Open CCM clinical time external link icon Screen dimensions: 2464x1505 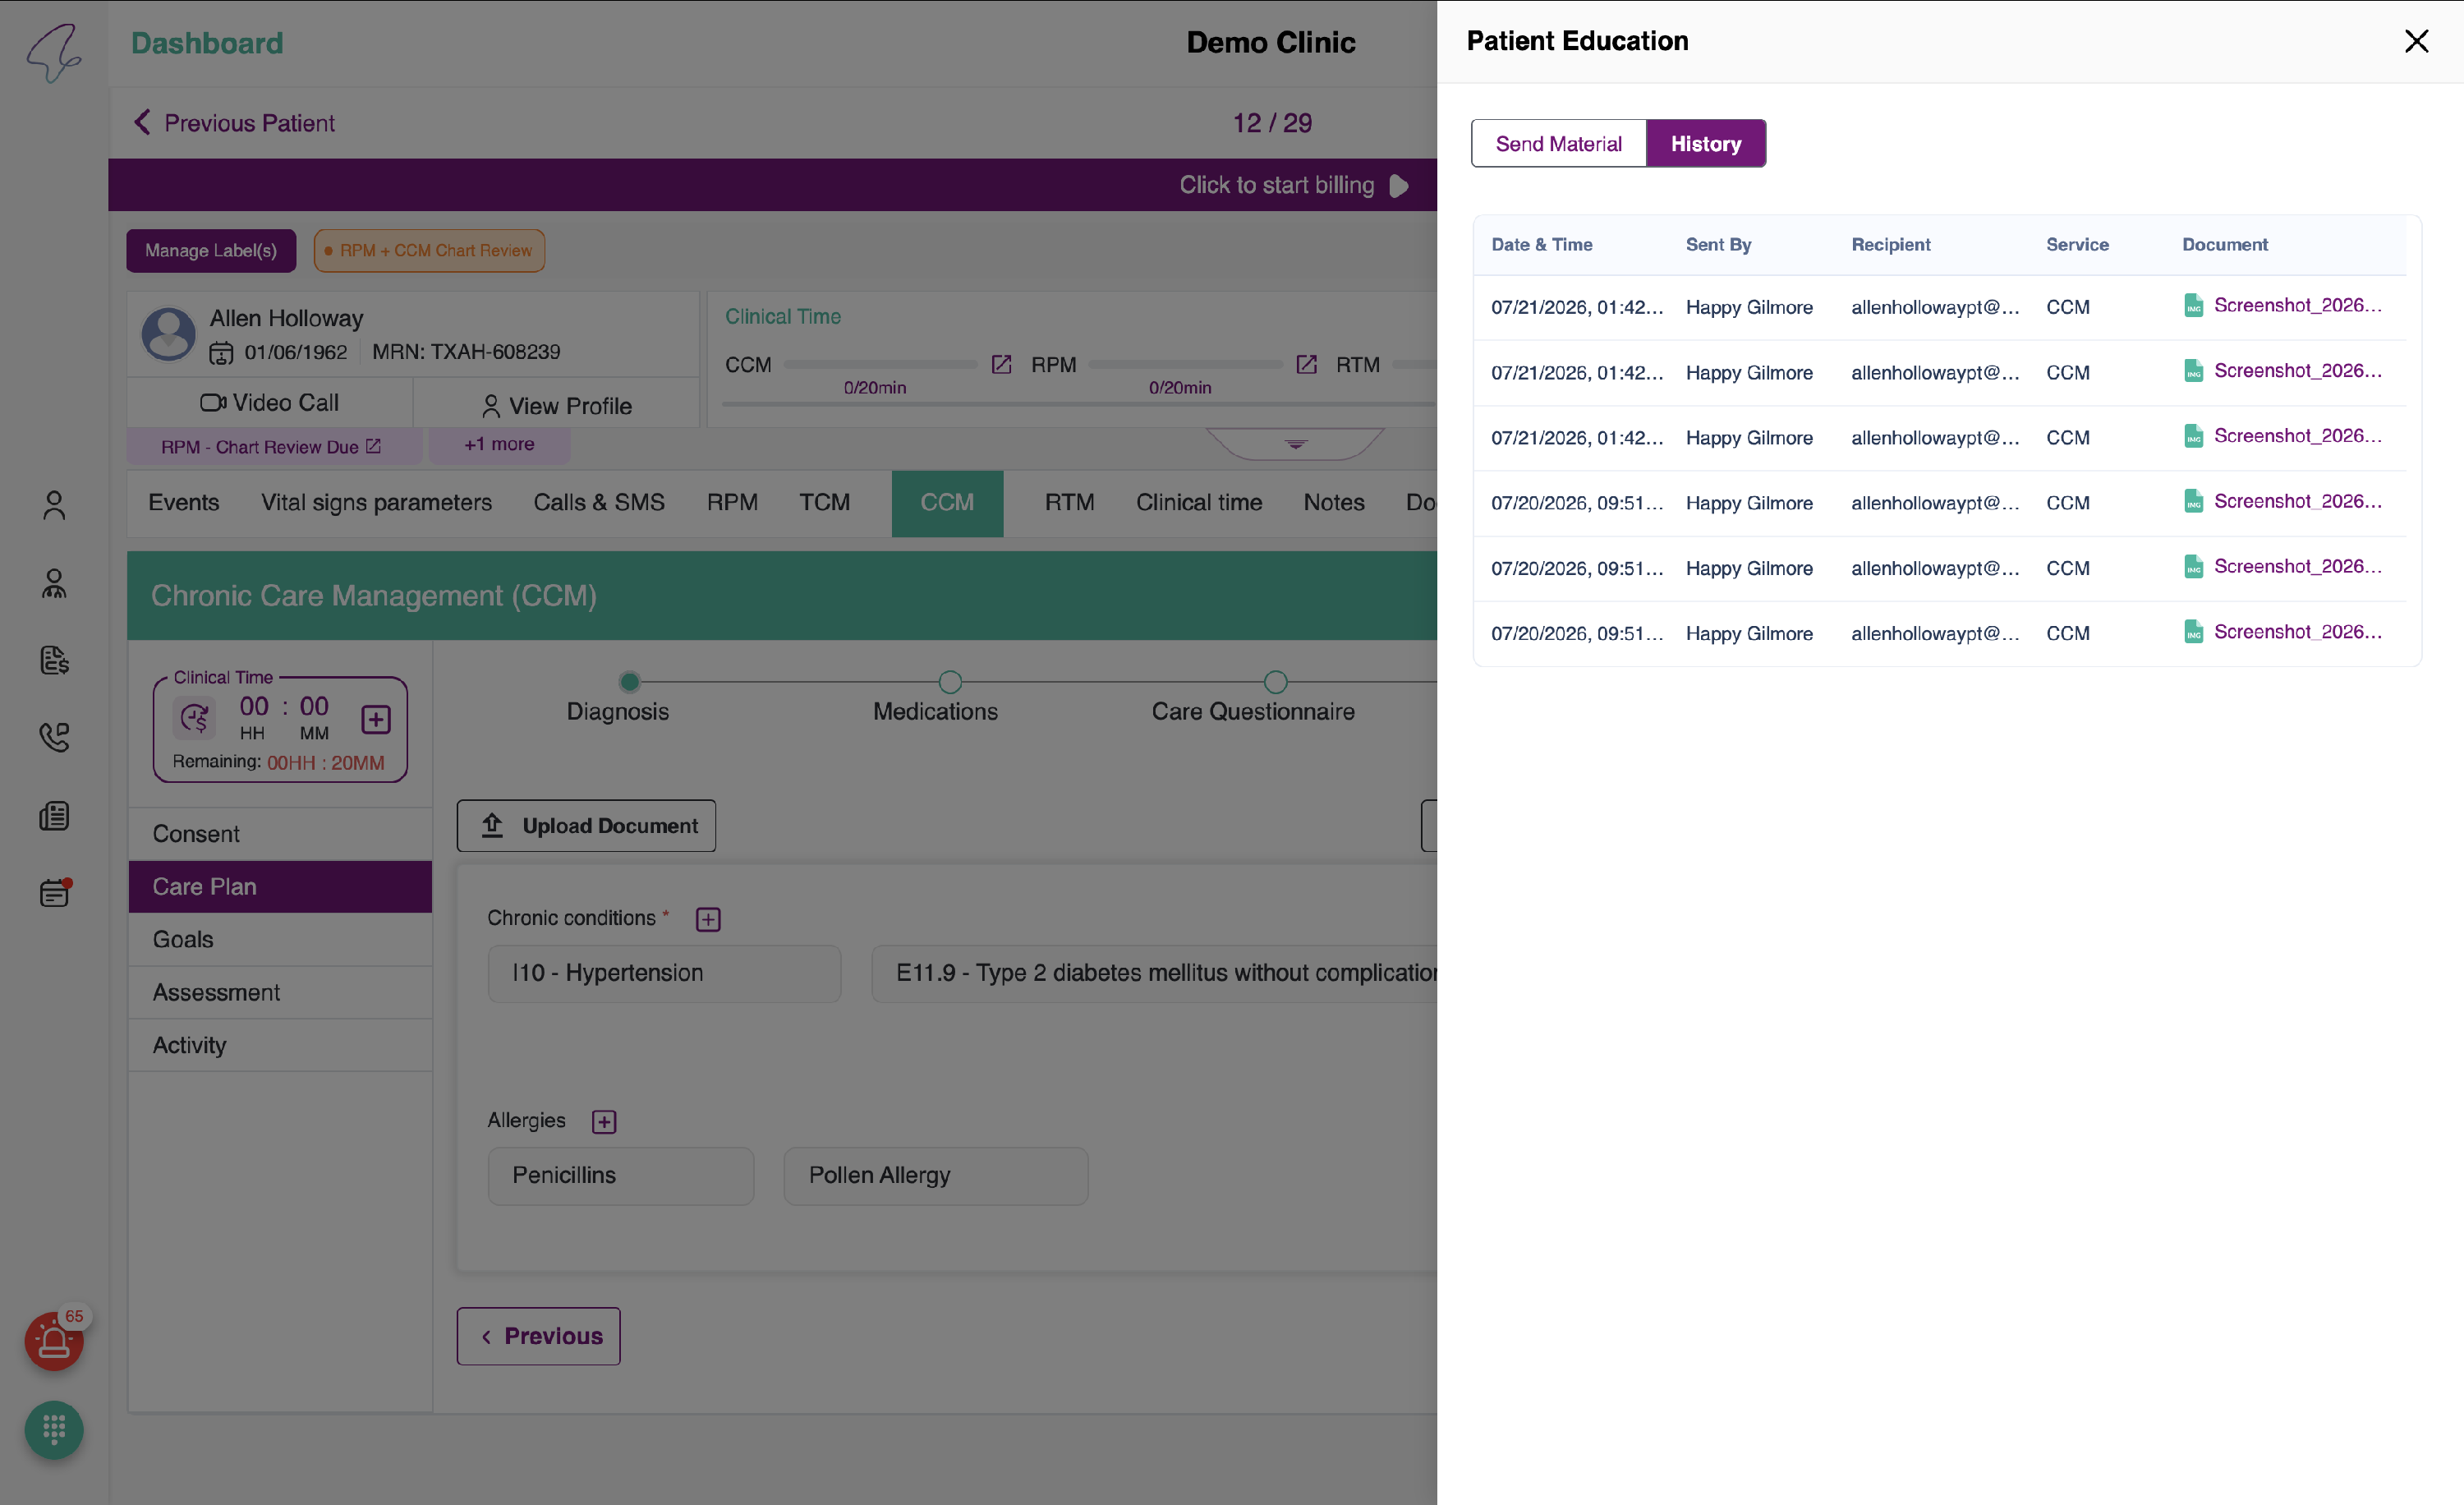[1001, 364]
